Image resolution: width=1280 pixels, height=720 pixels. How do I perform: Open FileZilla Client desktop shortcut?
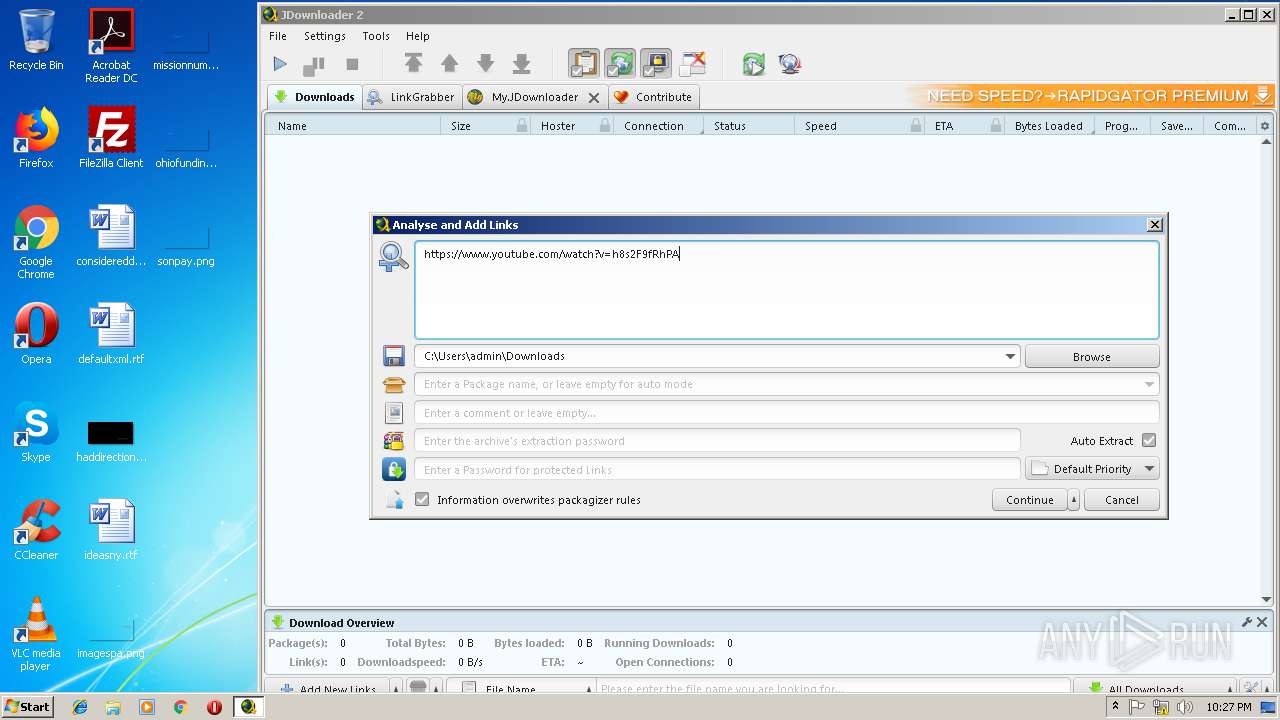pos(111,137)
